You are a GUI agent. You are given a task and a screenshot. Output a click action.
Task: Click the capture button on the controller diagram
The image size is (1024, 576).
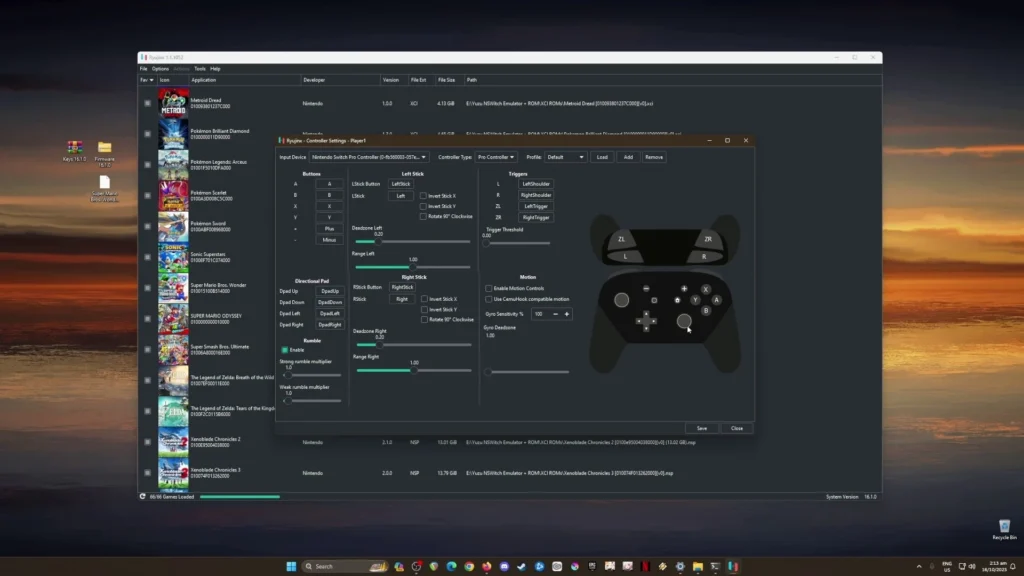coord(654,300)
